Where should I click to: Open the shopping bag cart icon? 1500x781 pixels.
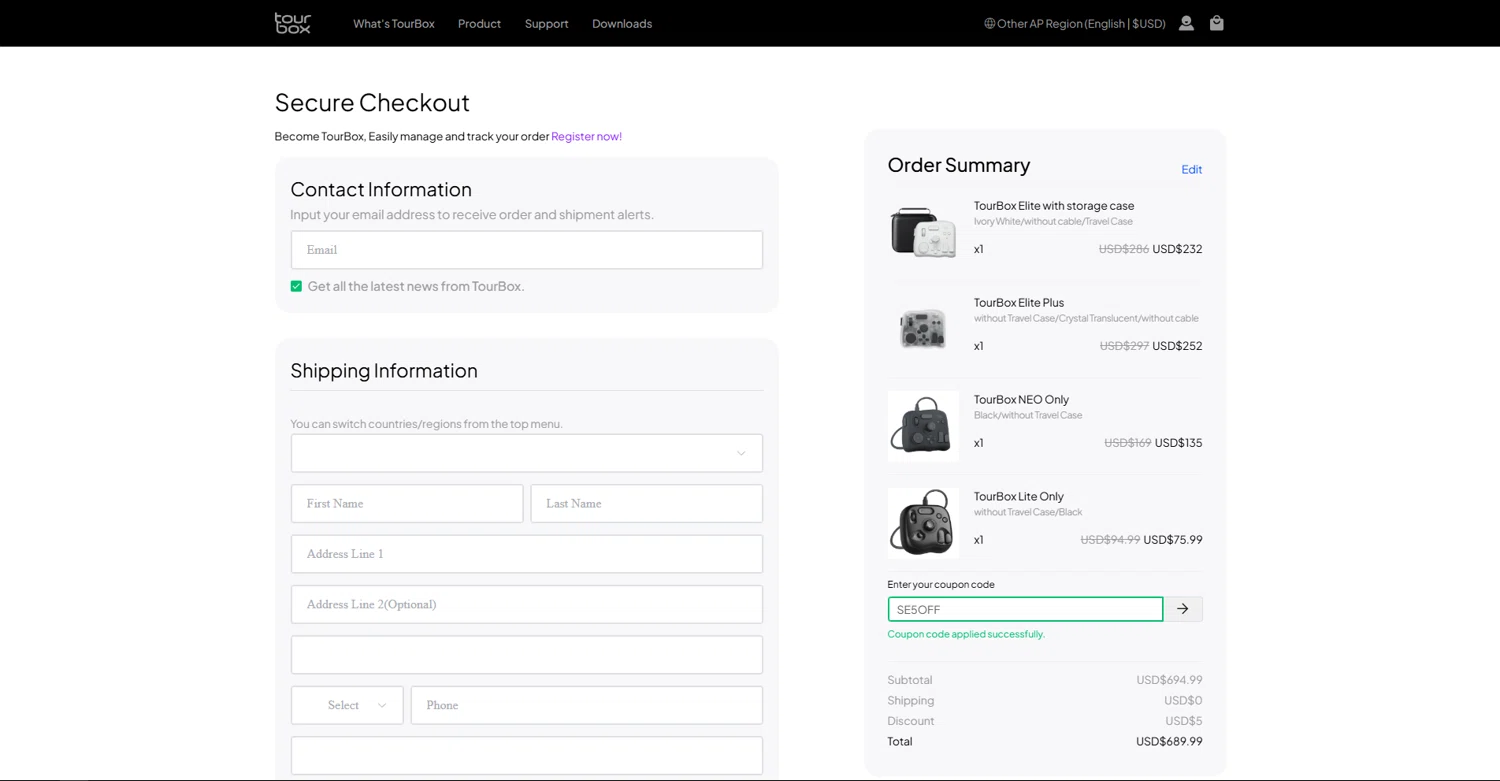click(x=1216, y=23)
